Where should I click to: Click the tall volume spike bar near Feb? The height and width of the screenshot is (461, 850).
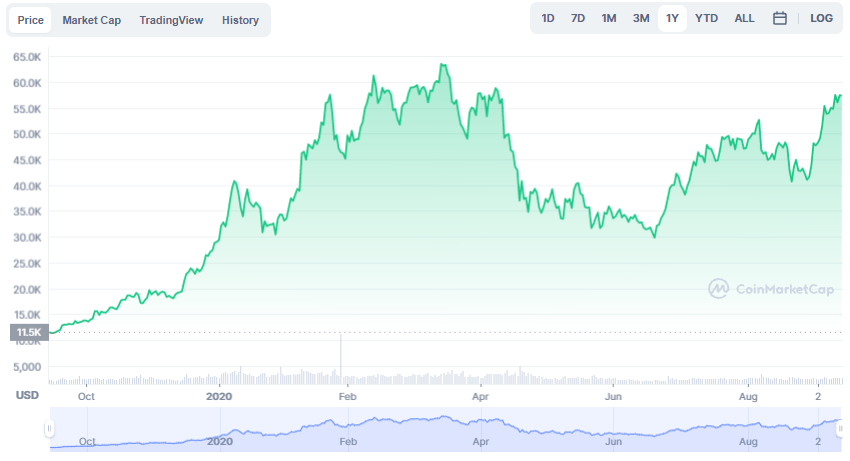click(341, 359)
